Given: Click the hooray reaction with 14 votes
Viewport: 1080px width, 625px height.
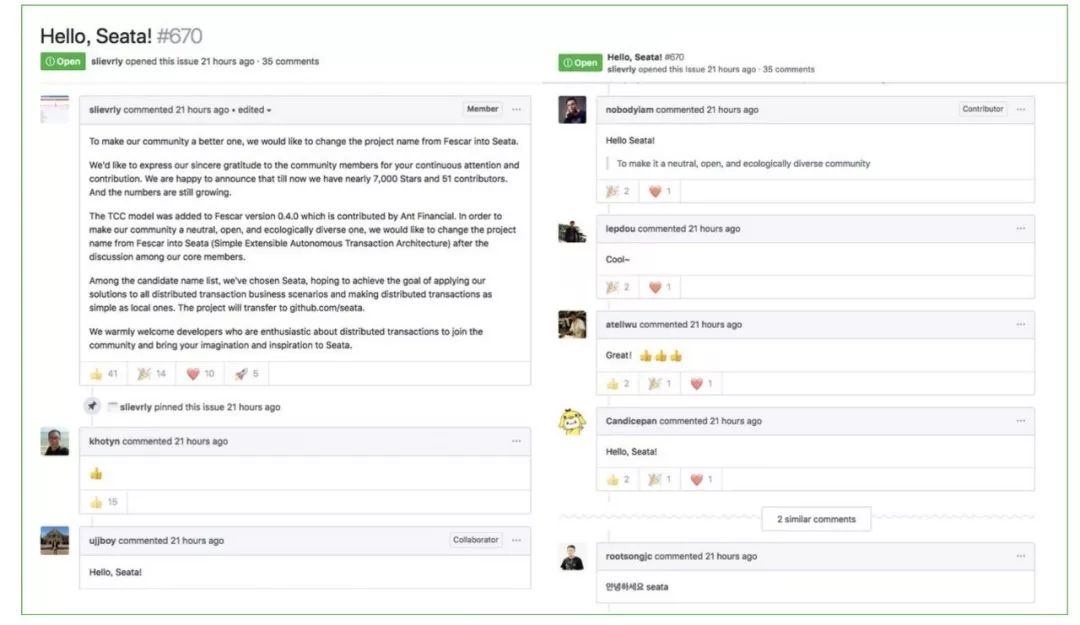Looking at the screenshot, I should click(152, 373).
